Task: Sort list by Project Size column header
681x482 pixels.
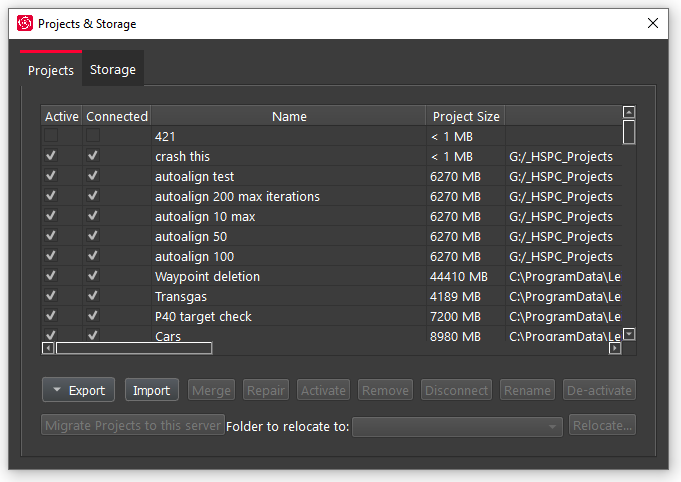Action: point(466,117)
